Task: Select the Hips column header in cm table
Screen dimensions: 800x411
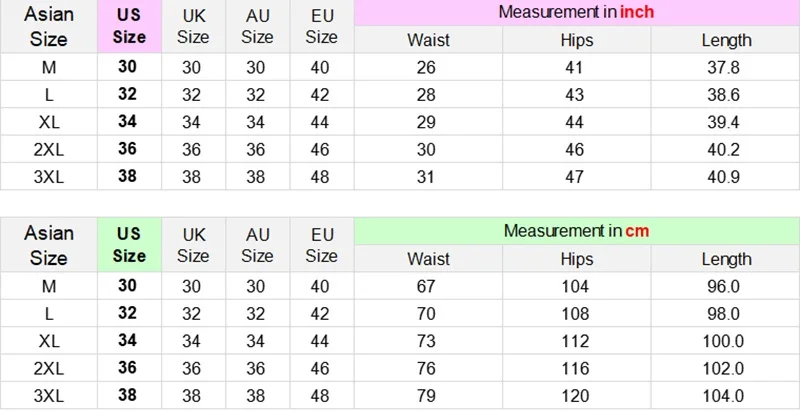Action: point(577,259)
